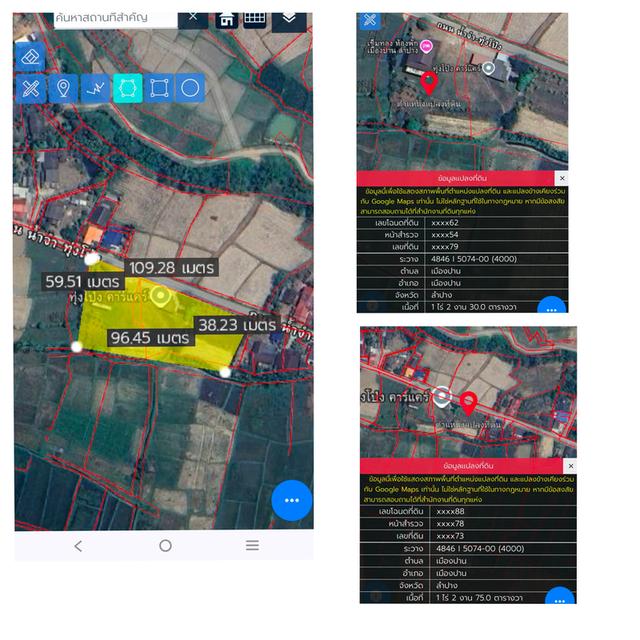
Task: Close the top-right land parcel info panel
Action: coord(562,179)
